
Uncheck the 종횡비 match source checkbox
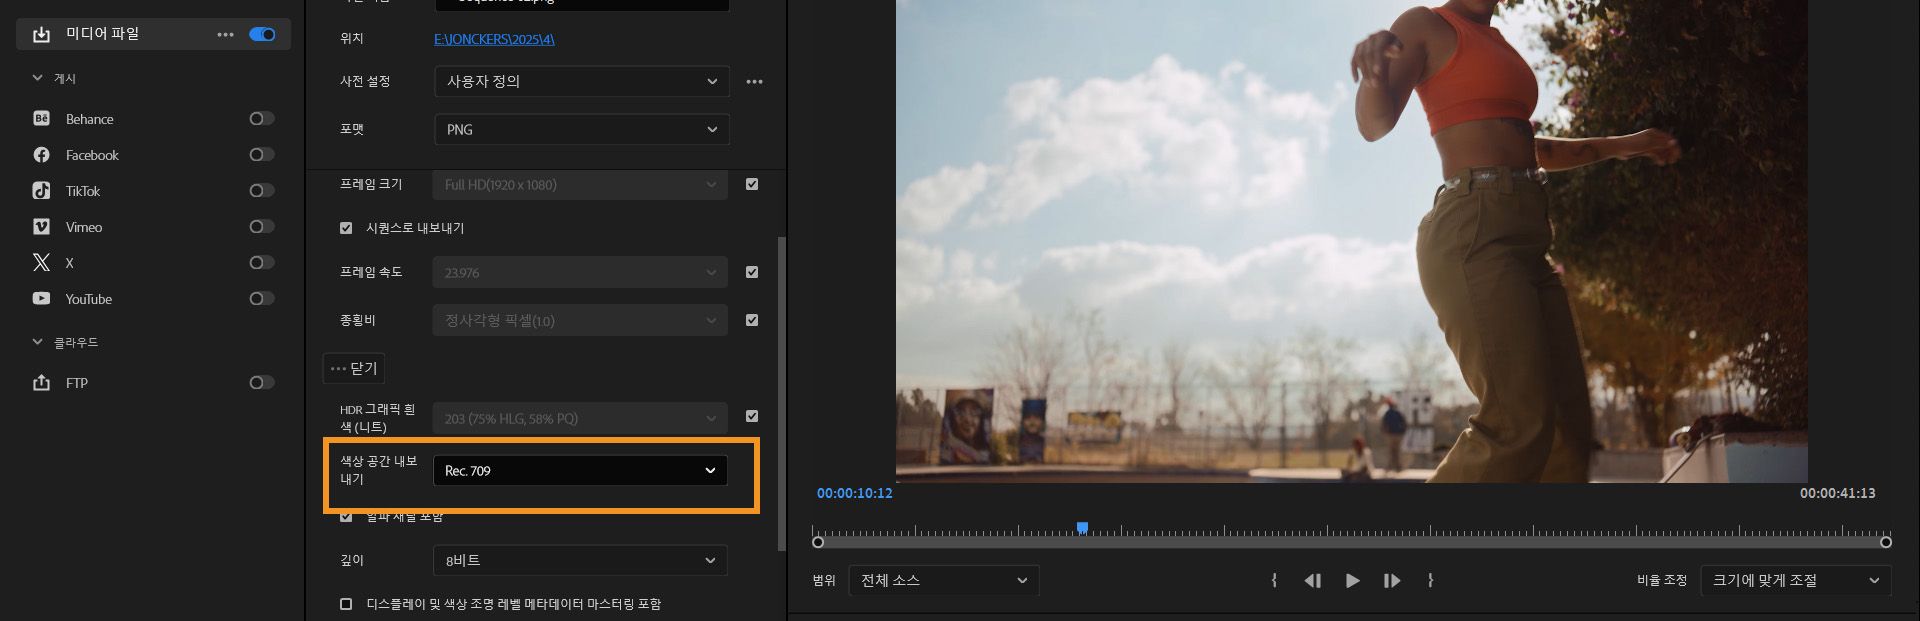[752, 320]
